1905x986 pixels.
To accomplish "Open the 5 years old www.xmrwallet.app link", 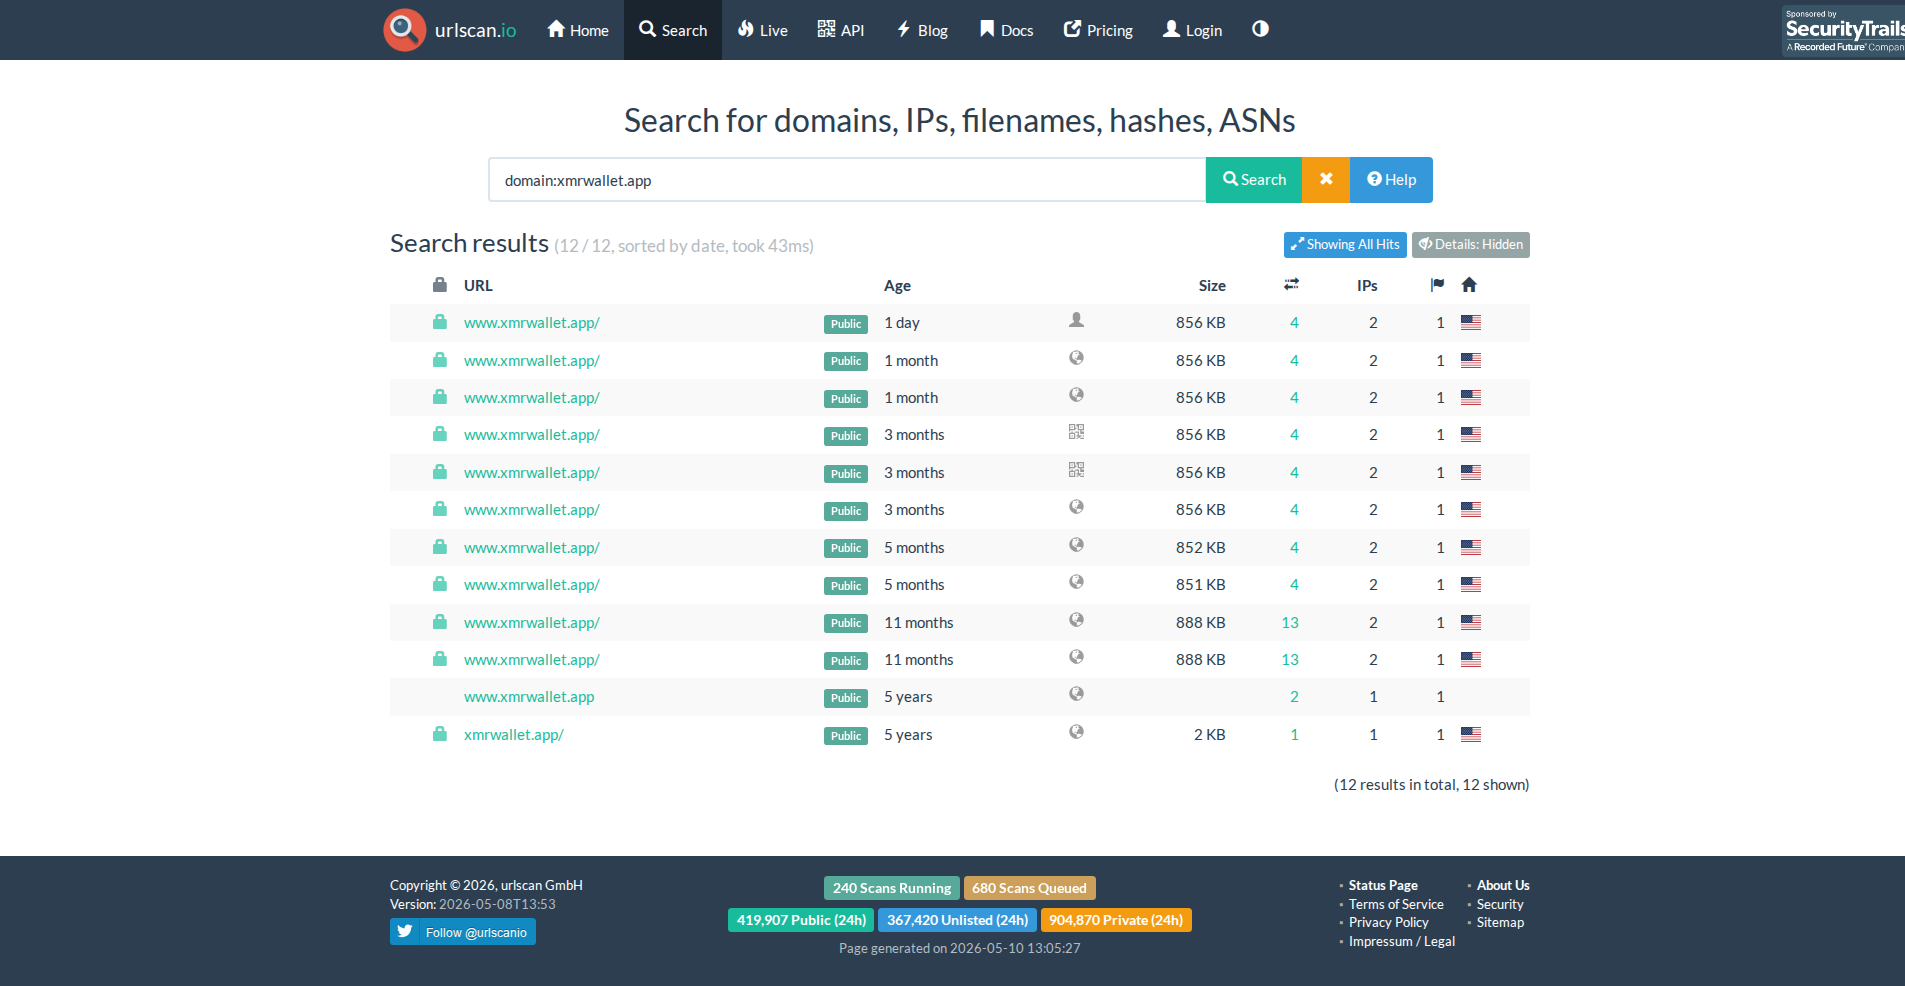I will pos(529,697).
